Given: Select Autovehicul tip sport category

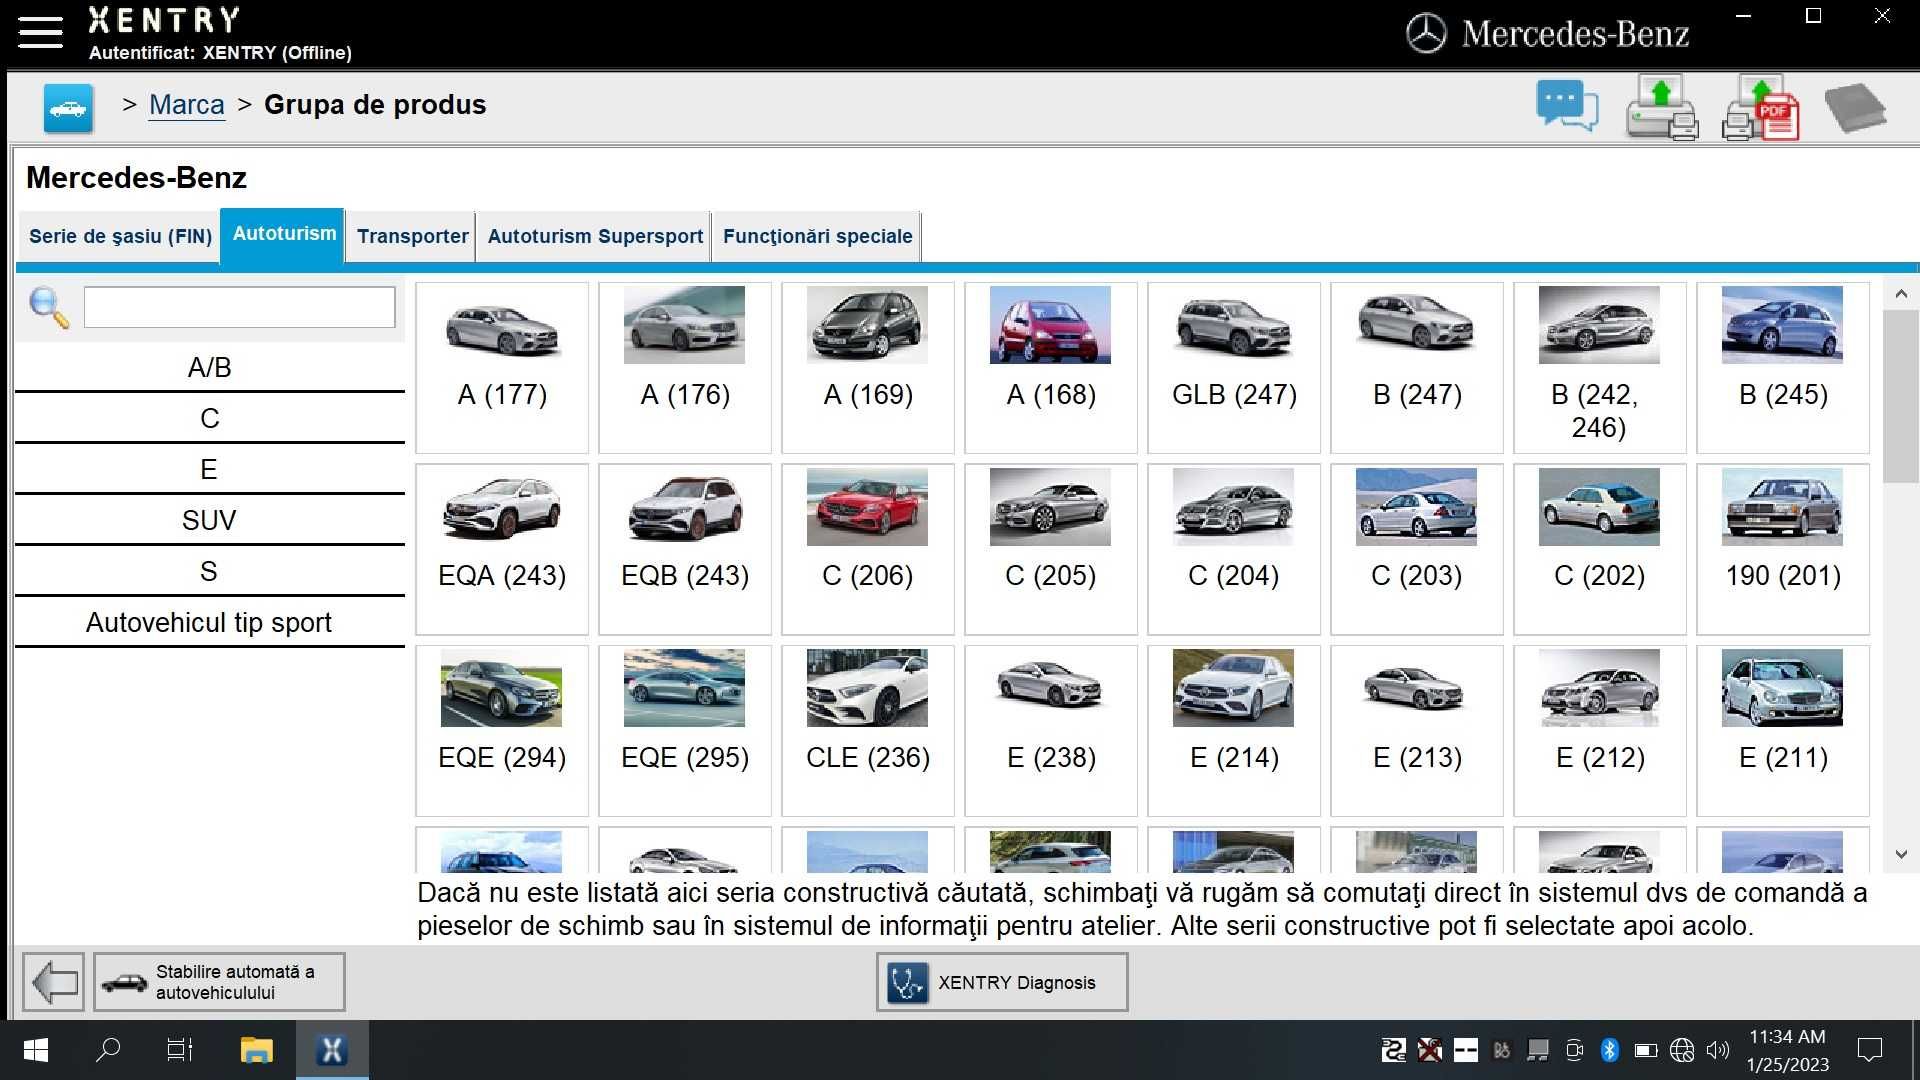Looking at the screenshot, I should [x=209, y=623].
